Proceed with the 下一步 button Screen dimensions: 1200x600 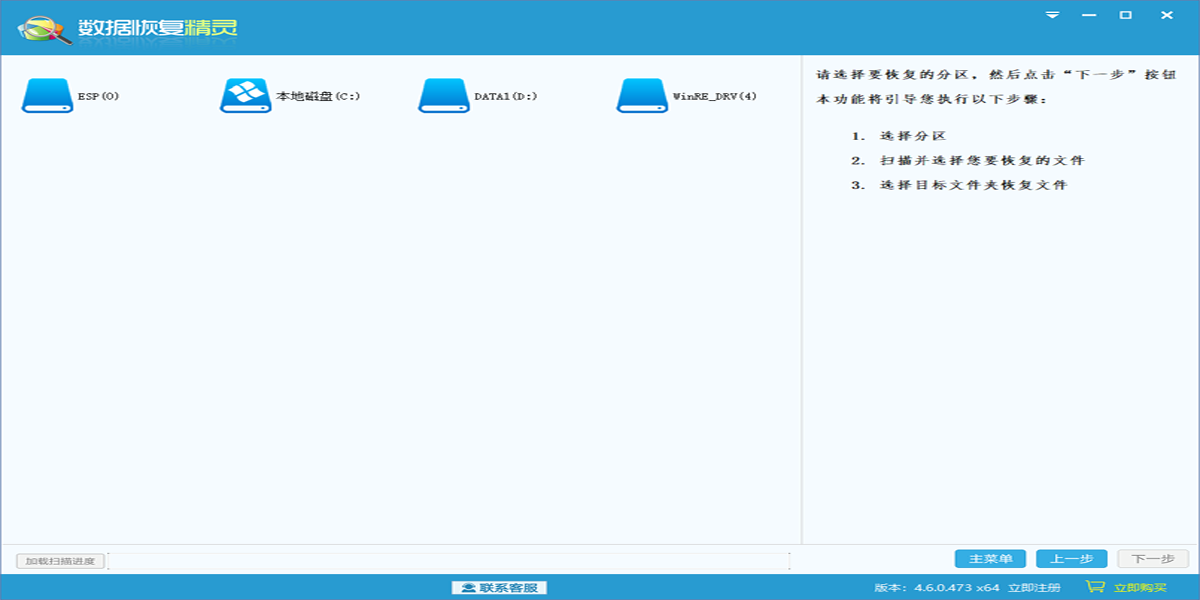(1153, 559)
